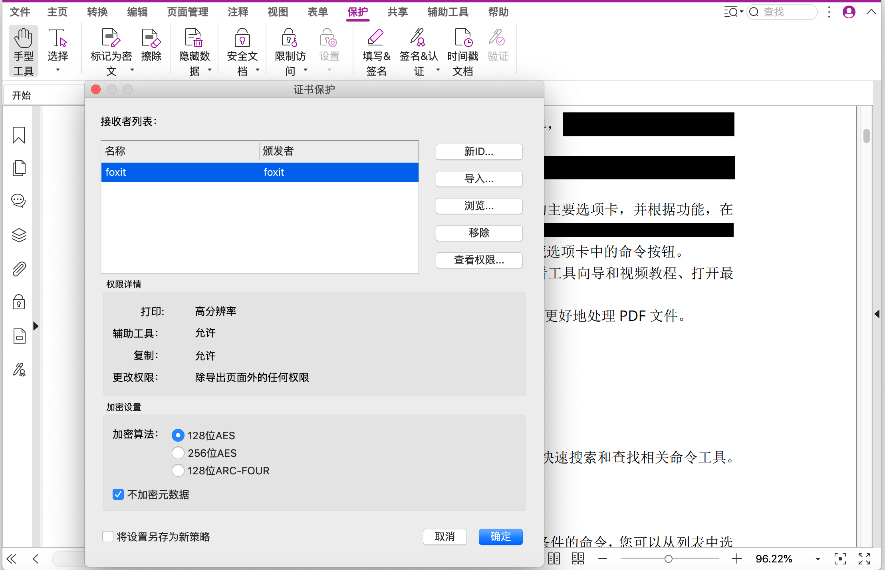Open the Layers panel icon
885x570 pixels.
pos(19,235)
